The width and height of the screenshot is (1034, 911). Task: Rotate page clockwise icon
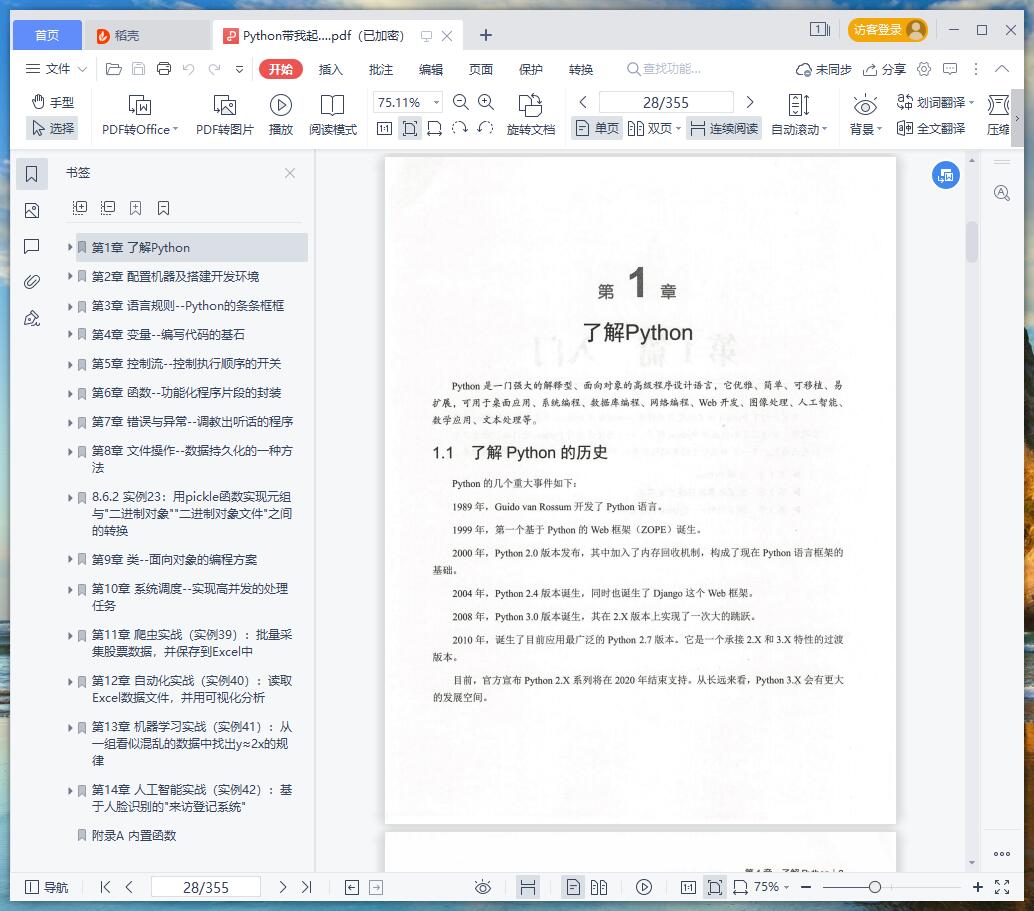point(460,128)
